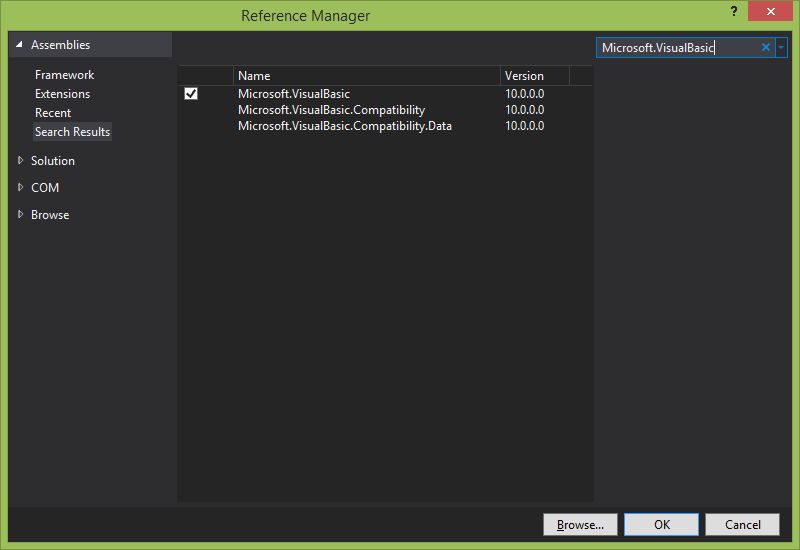Select Microsoft.VisualBasic.Compatibility row
The width and height of the screenshot is (800, 550).
coord(385,110)
